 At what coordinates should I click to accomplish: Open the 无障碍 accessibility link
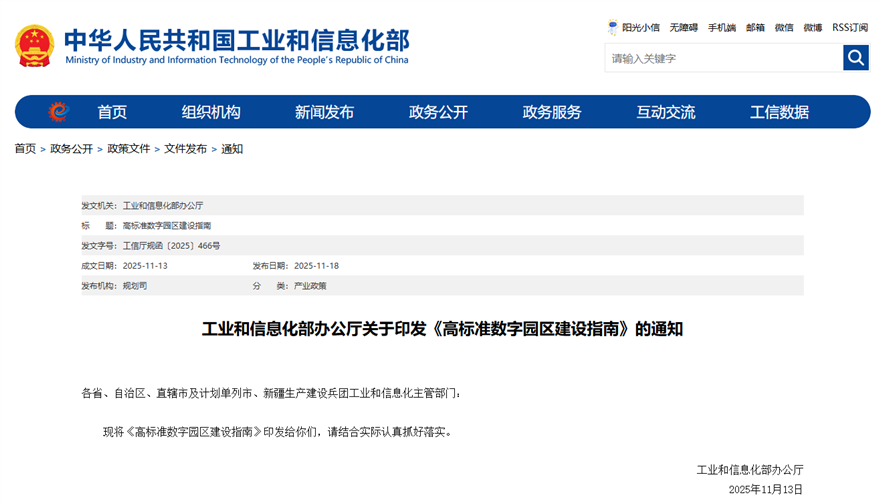684,28
